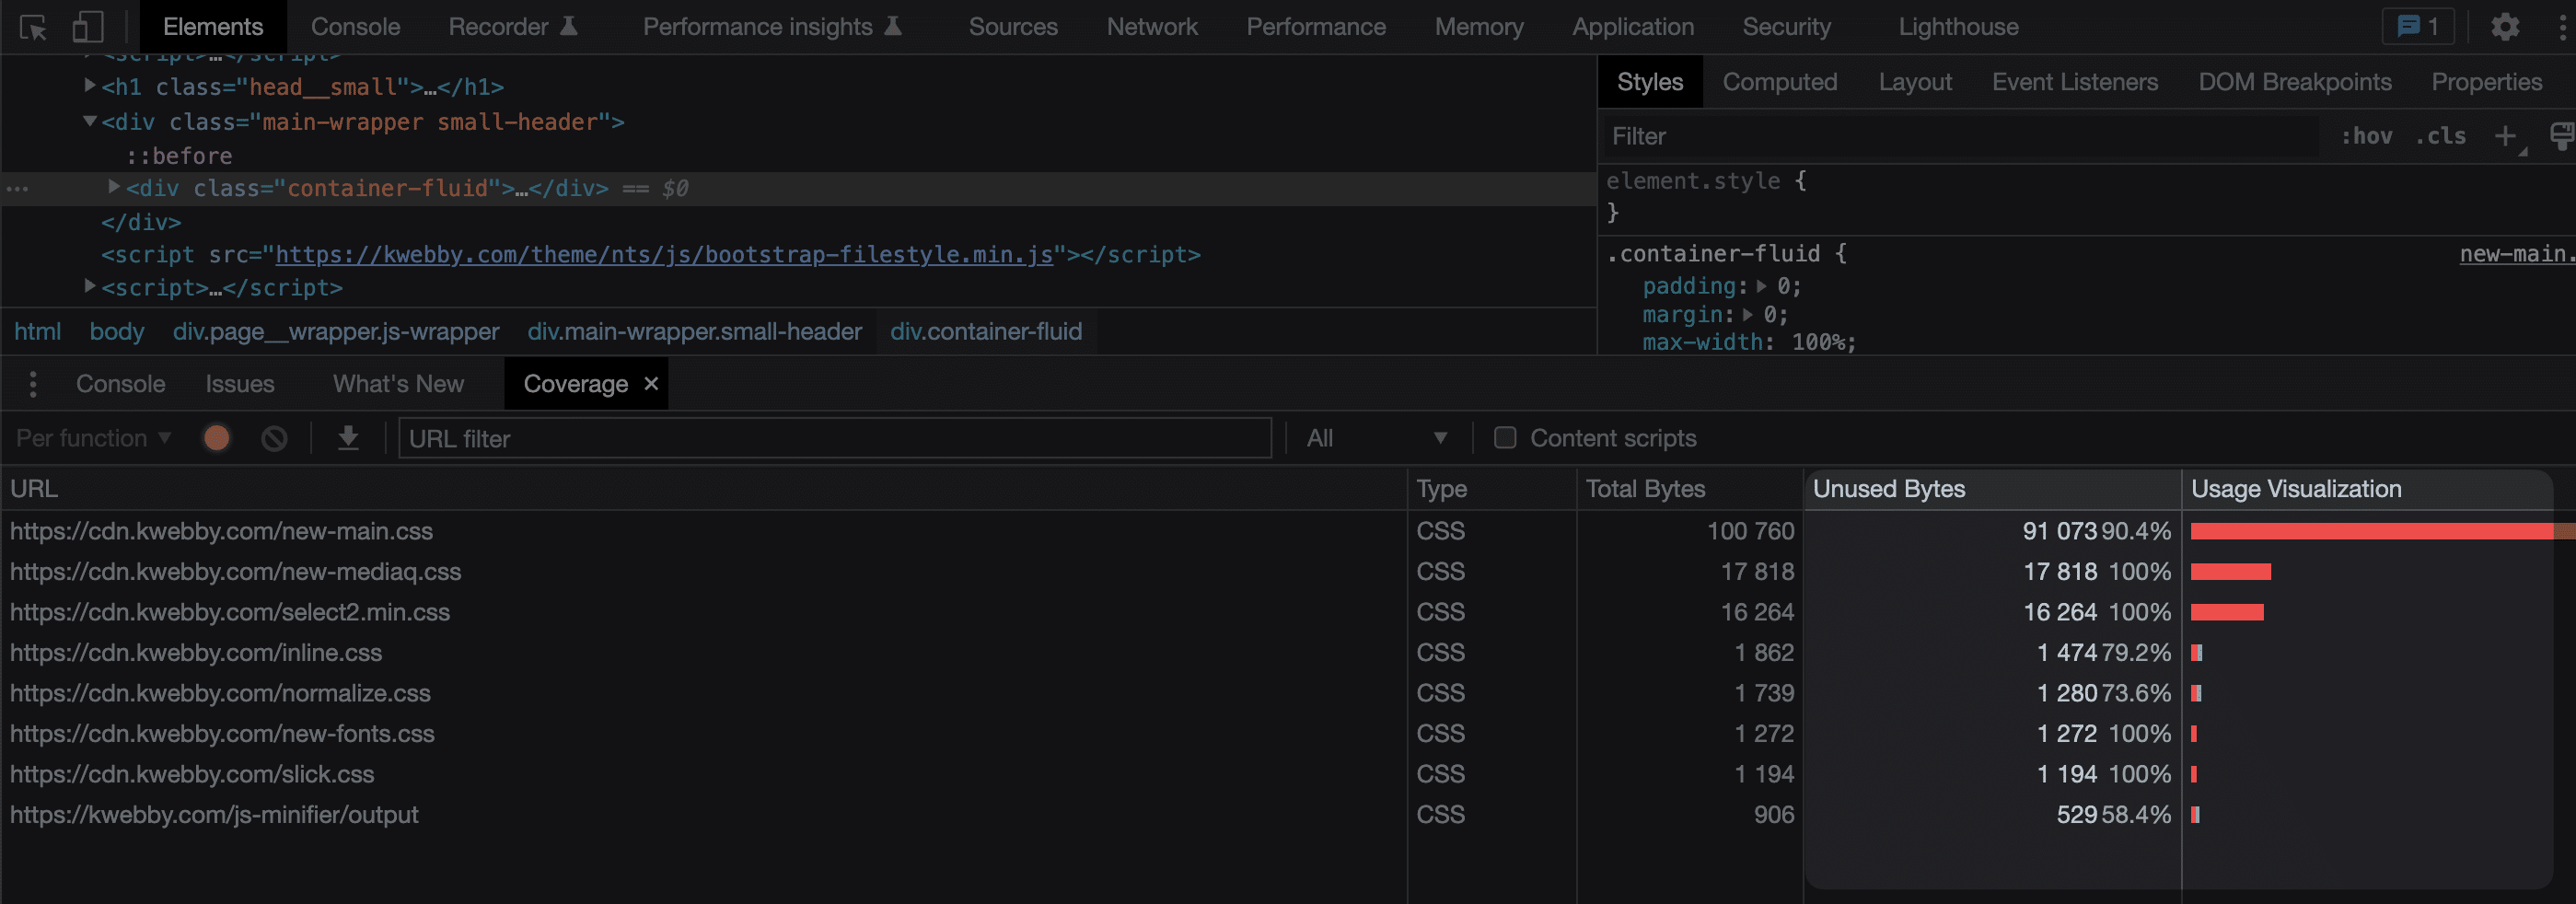
Task: Click the new-mediaq.css usage bar
Action: pos(2231,572)
